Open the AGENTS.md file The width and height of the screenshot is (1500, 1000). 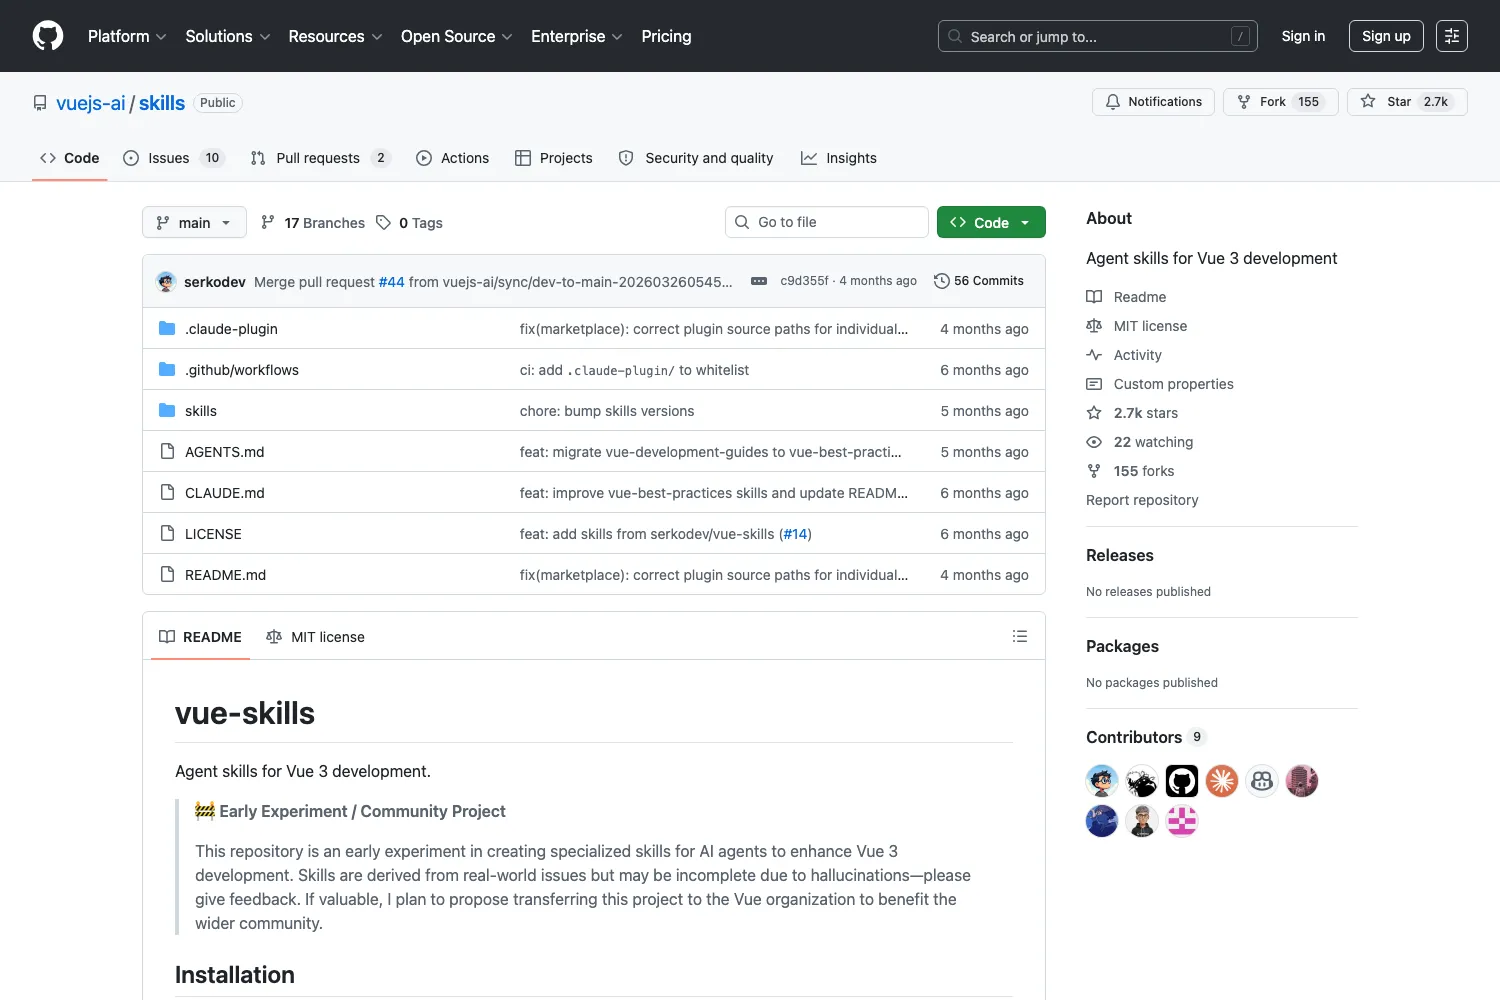(x=225, y=452)
